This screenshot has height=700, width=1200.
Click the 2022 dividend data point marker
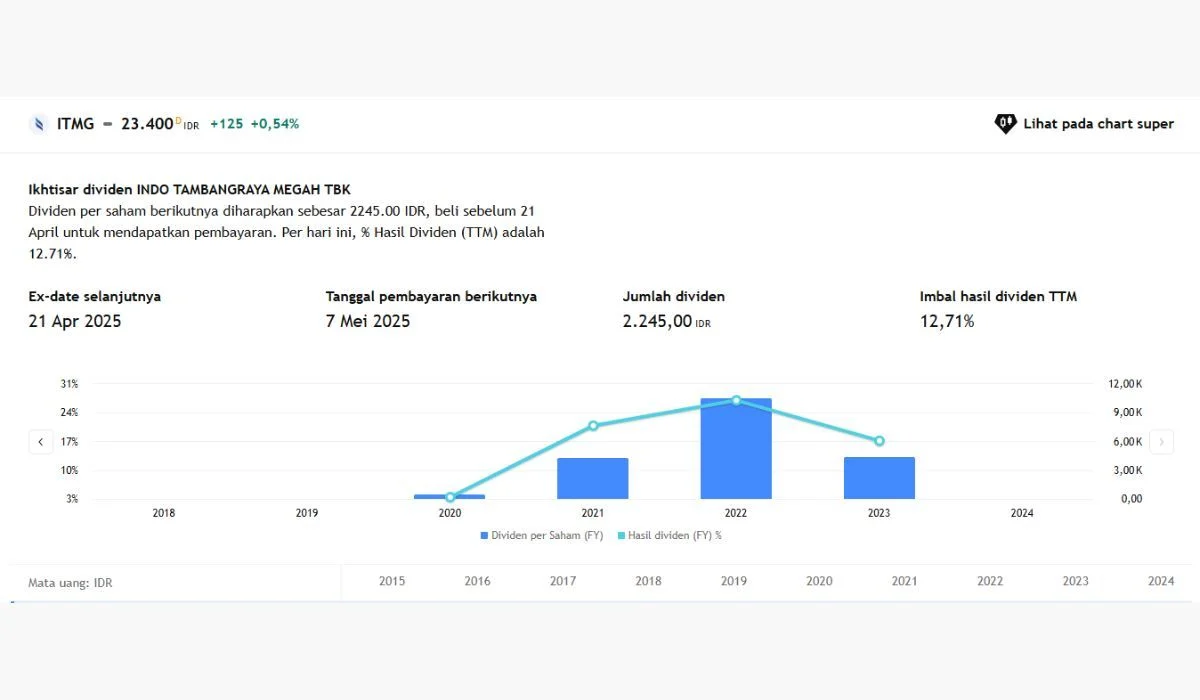click(736, 400)
